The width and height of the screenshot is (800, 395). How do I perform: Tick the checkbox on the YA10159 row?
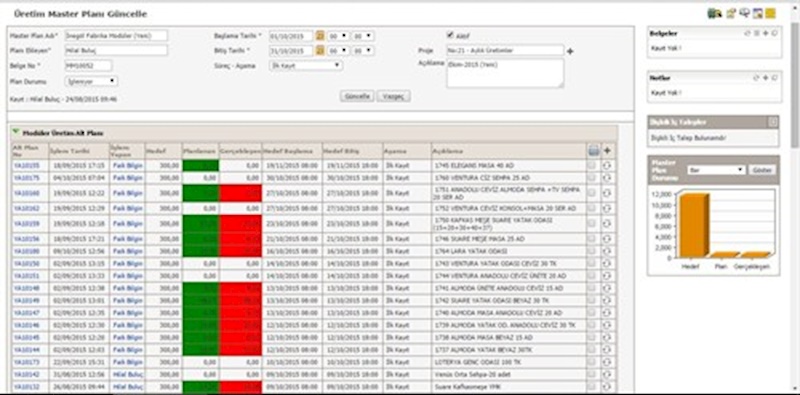click(592, 224)
